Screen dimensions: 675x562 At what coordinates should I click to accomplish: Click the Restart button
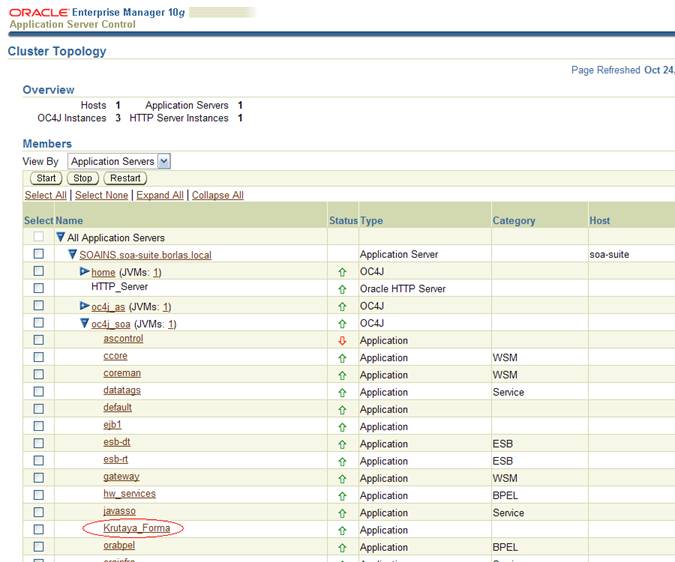(125, 178)
